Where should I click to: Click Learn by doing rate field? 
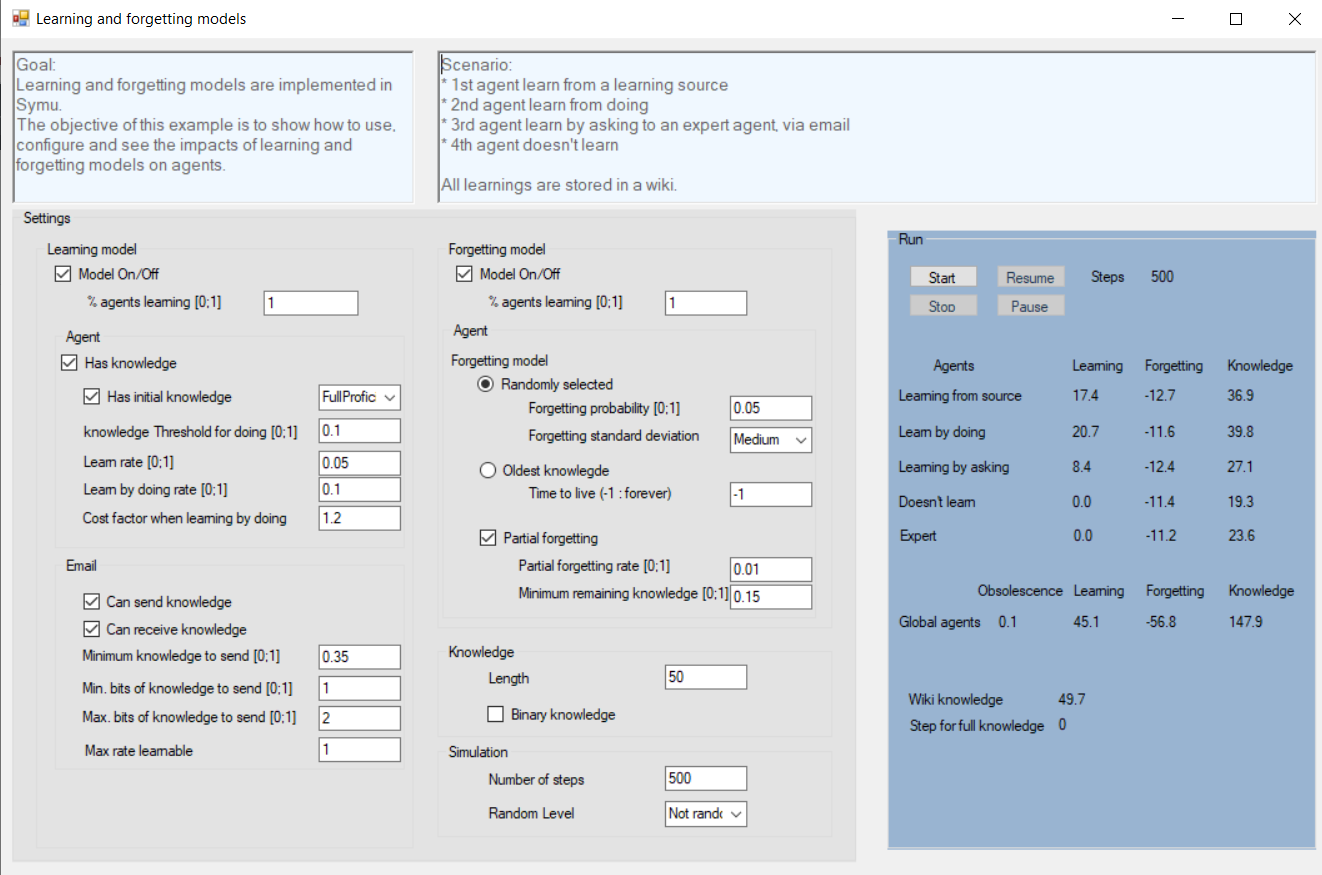(x=360, y=490)
